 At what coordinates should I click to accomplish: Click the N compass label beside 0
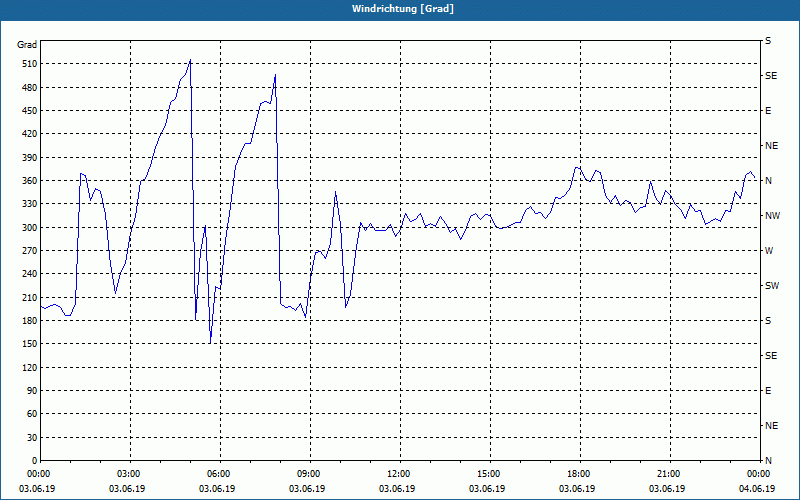point(768,461)
